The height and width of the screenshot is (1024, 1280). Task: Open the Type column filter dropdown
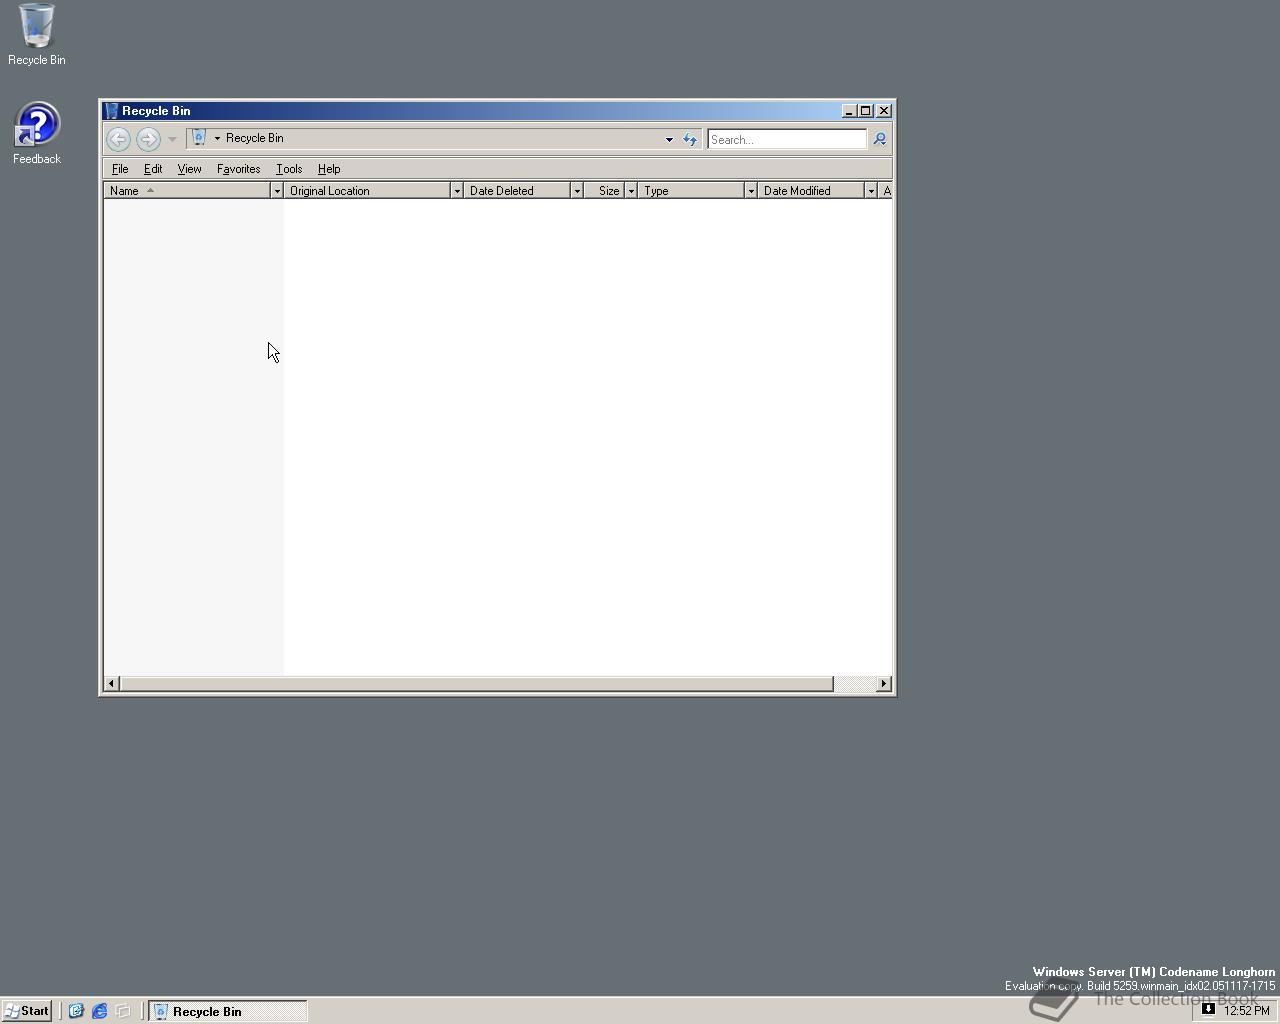click(x=751, y=190)
